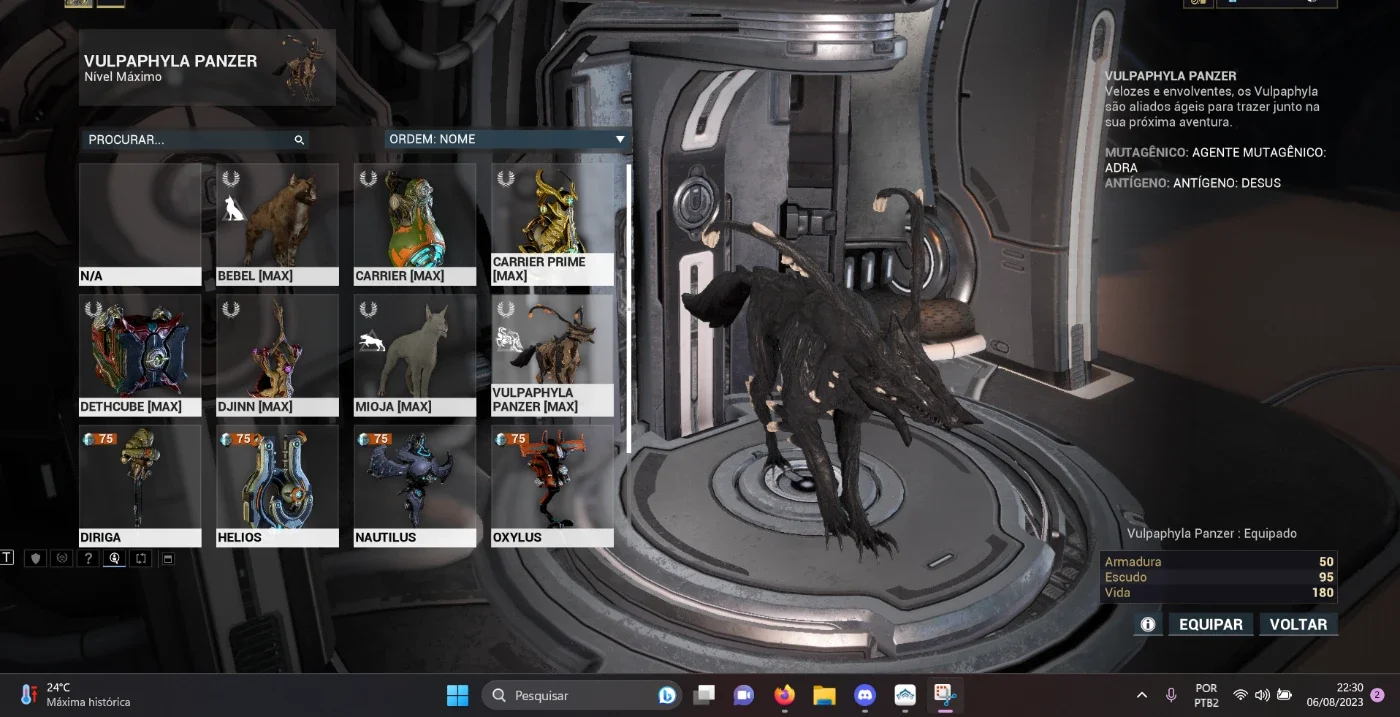Click the Warframe icon in the taskbar
Viewport: 1400px width, 717px height.
(905, 694)
